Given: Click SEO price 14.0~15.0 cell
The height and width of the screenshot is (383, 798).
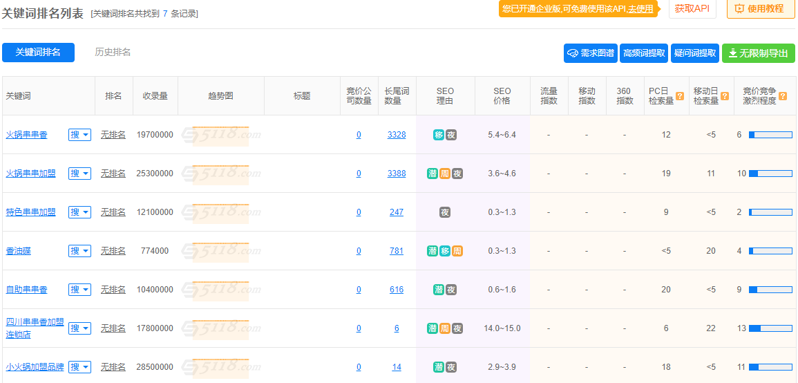Looking at the screenshot, I should pos(502,328).
